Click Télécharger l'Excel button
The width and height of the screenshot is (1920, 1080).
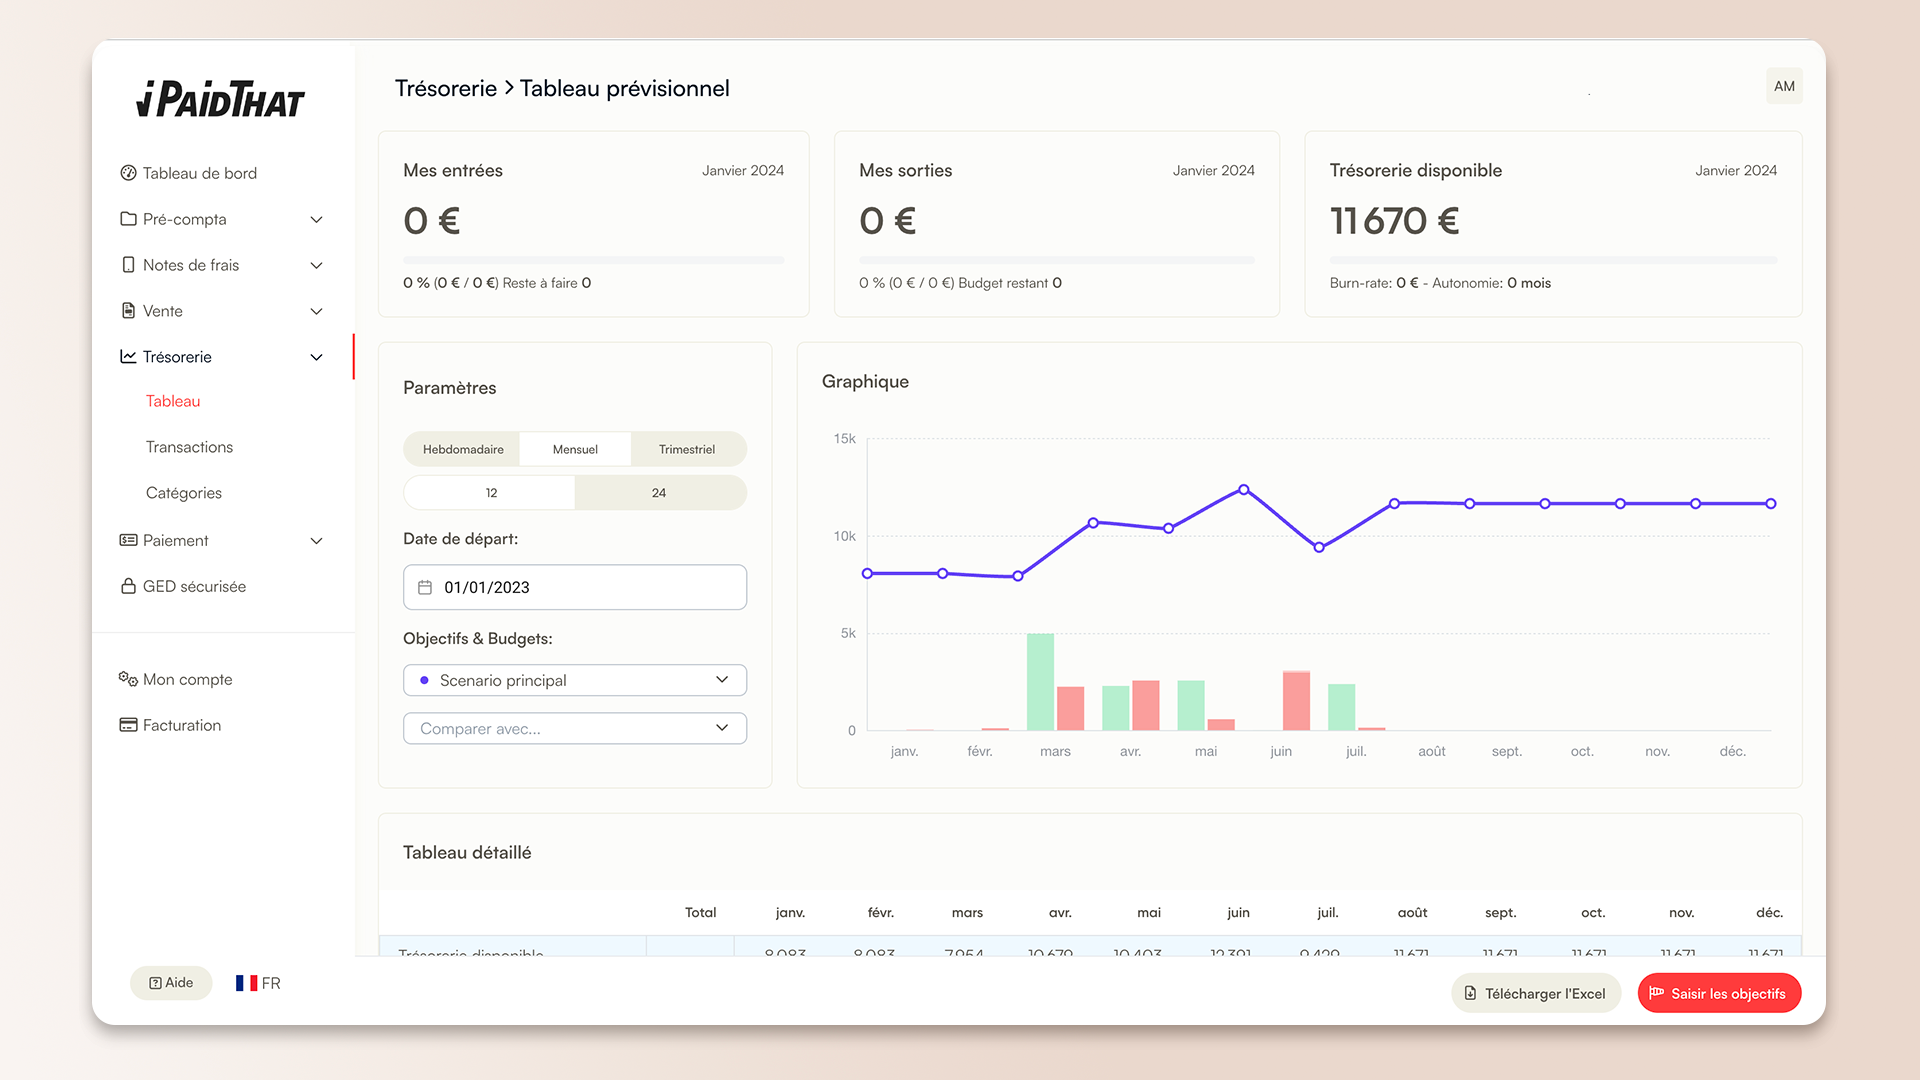(x=1536, y=993)
